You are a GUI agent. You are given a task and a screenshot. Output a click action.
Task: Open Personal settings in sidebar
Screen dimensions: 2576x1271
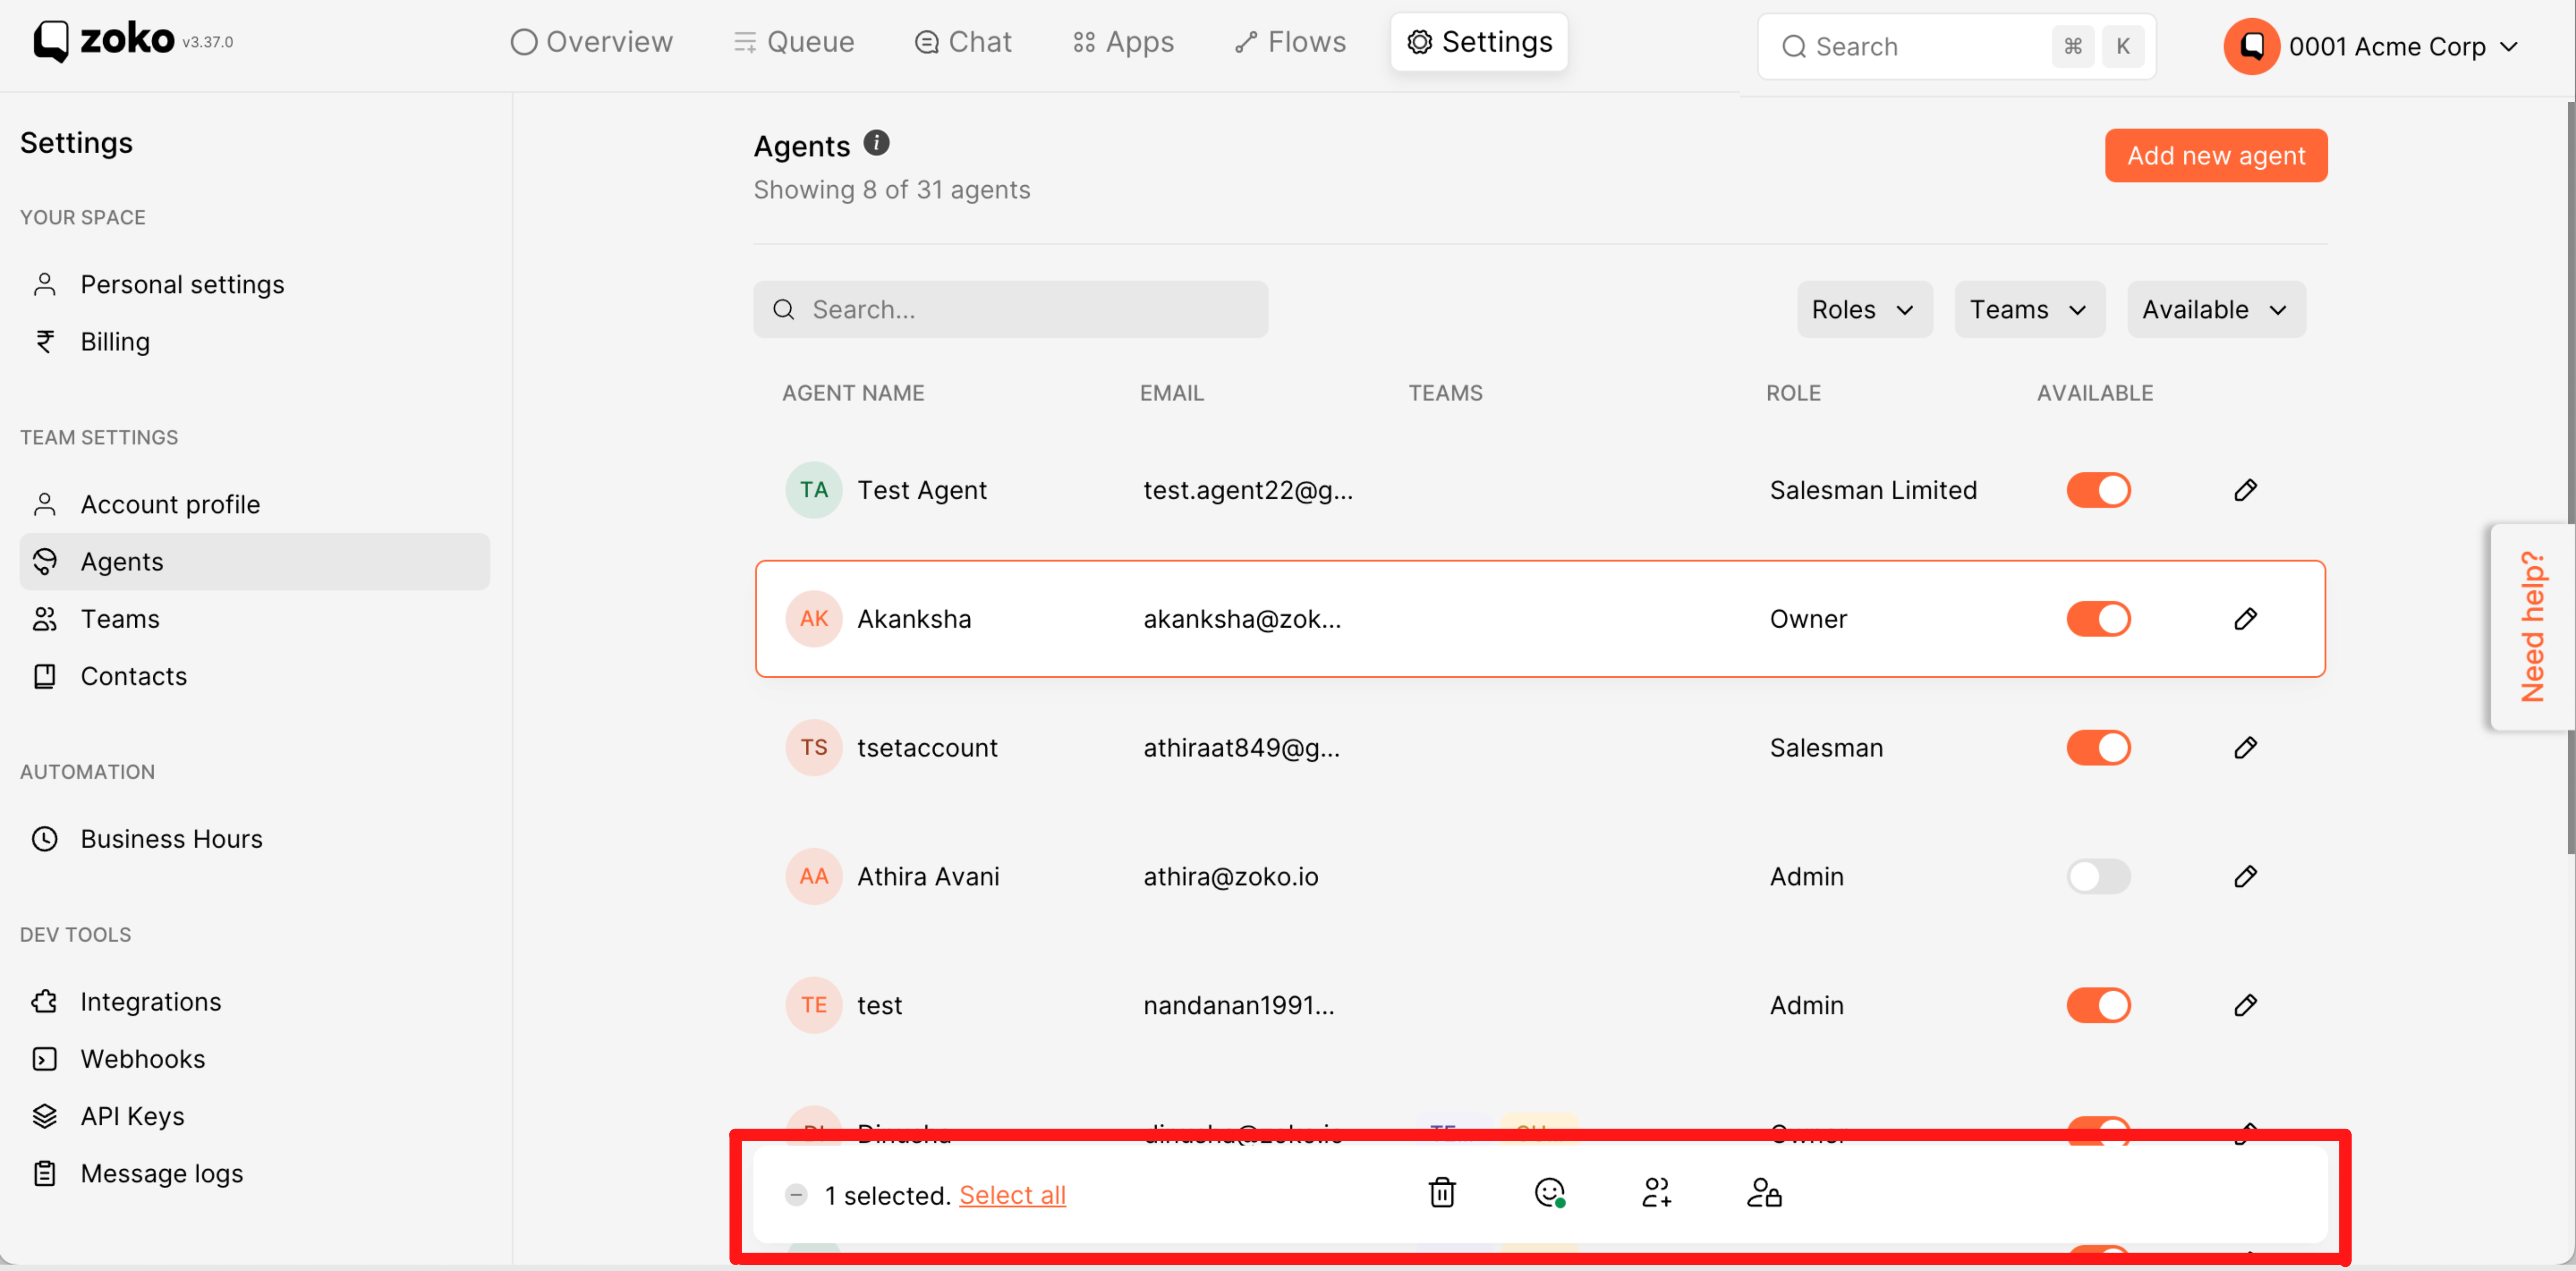pyautogui.click(x=255, y=285)
